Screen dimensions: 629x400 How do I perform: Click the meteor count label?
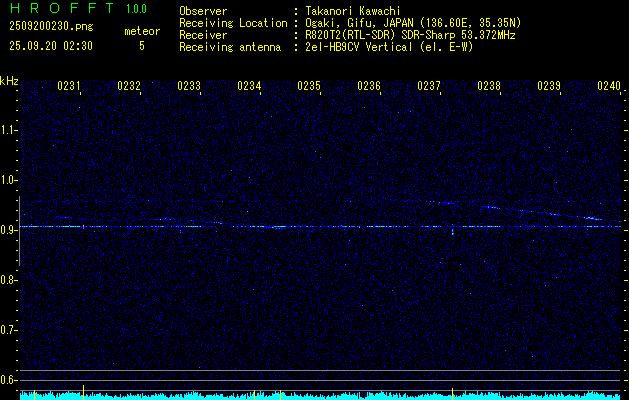pyautogui.click(x=142, y=31)
